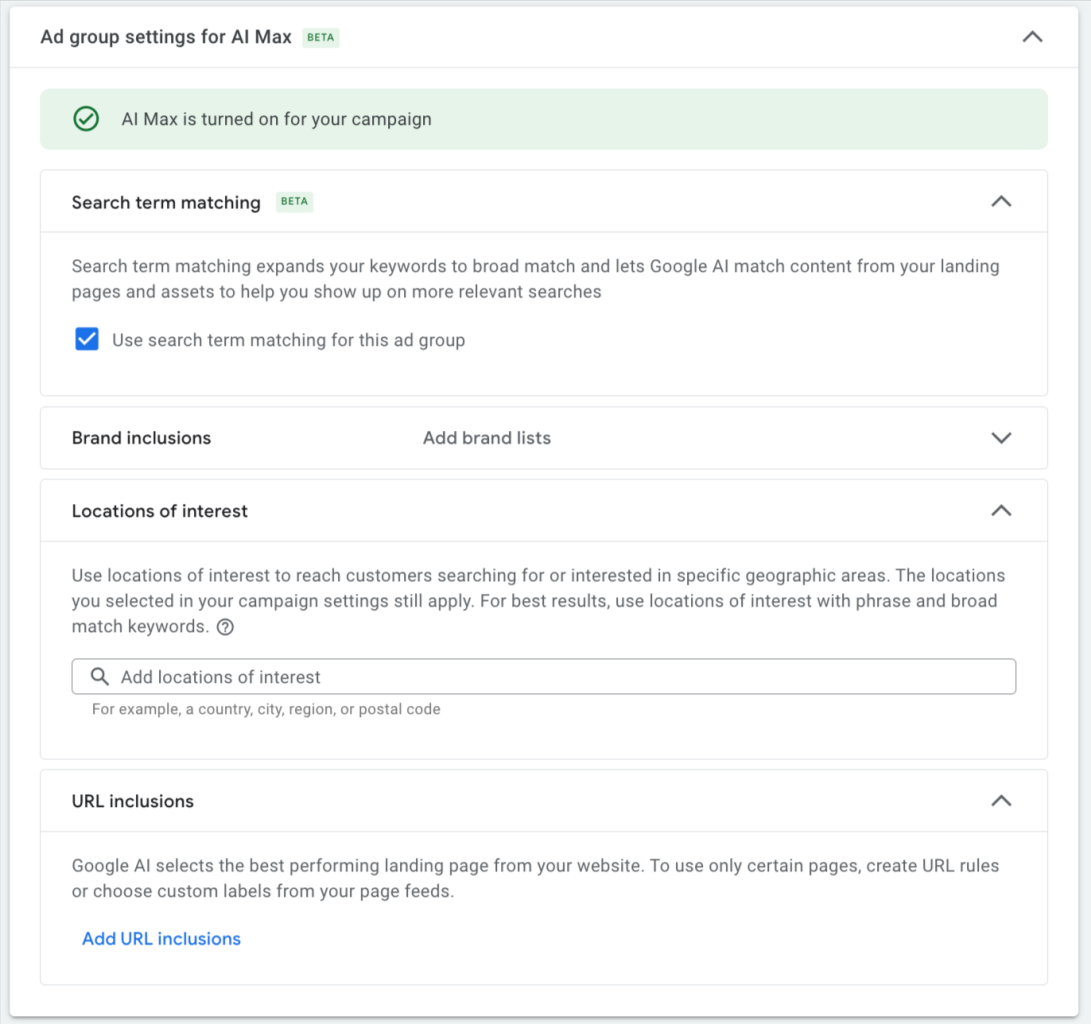Collapse the Ad group settings for AI Max panel
This screenshot has height=1024, width=1091.
[x=1033, y=37]
